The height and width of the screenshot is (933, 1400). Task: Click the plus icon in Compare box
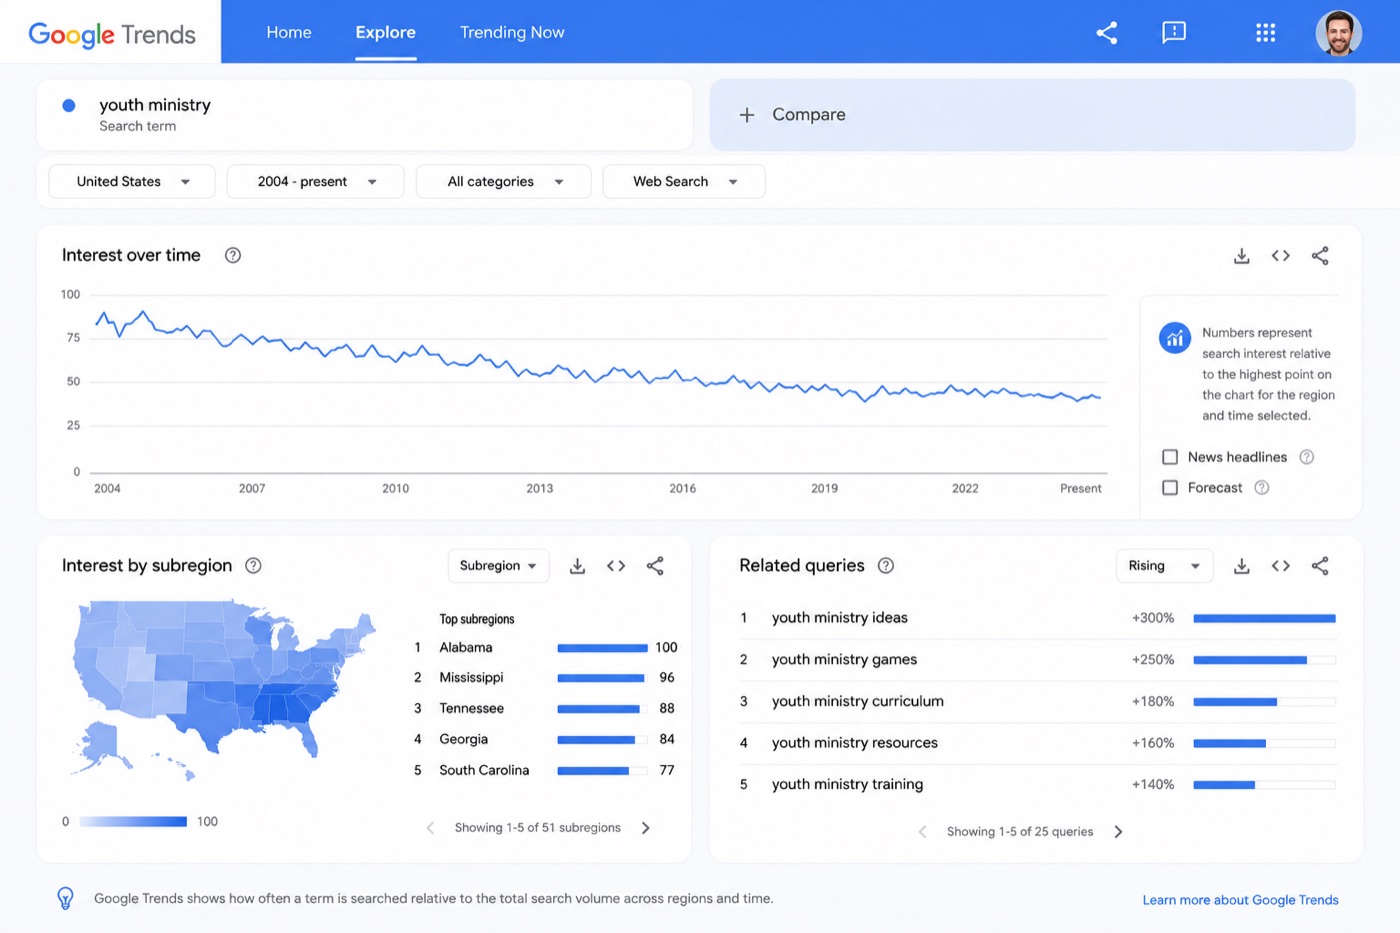click(747, 115)
